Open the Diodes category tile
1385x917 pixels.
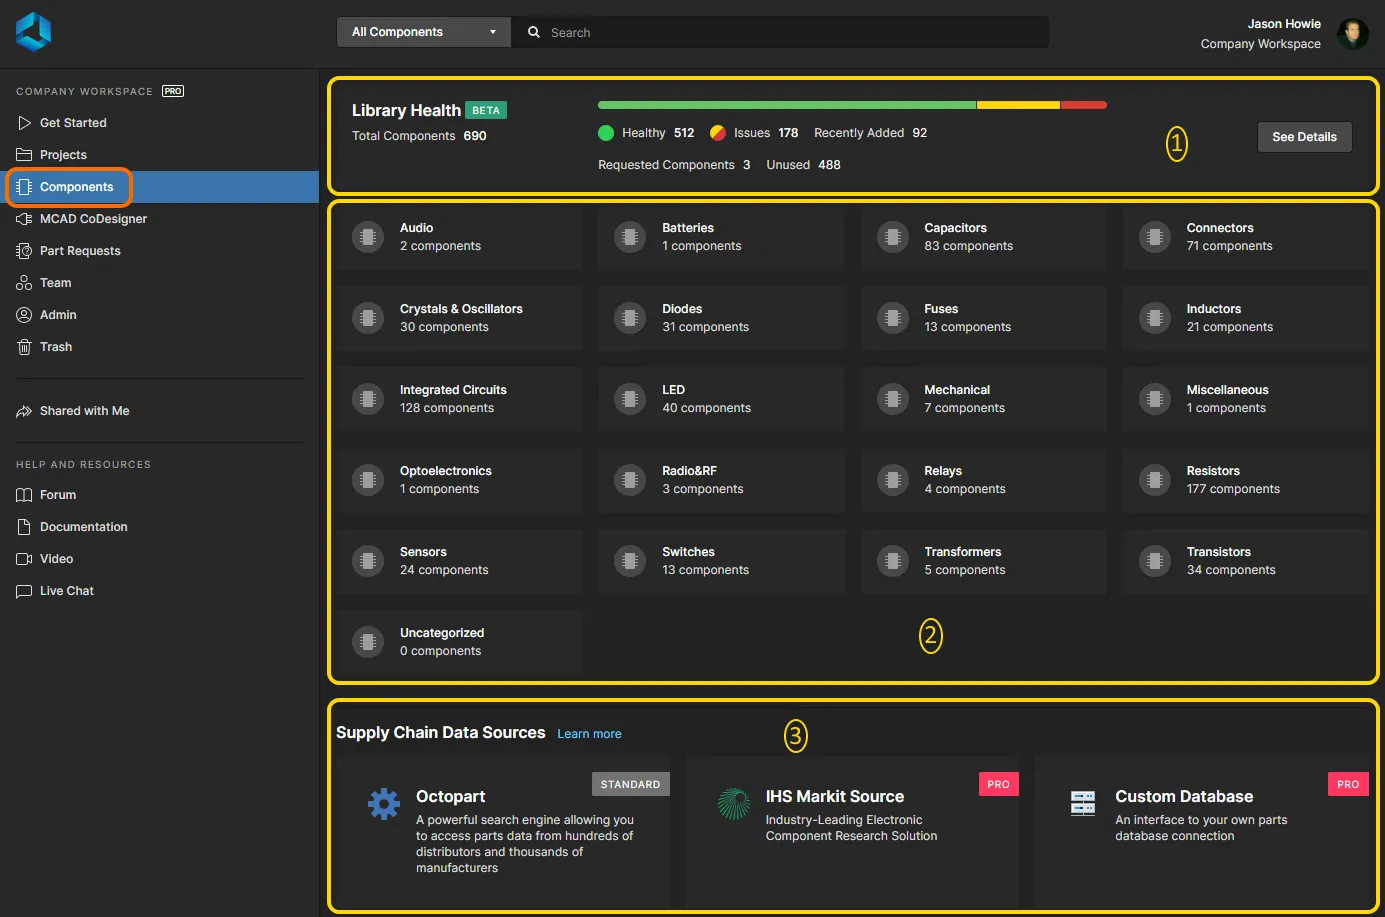[x=721, y=318]
